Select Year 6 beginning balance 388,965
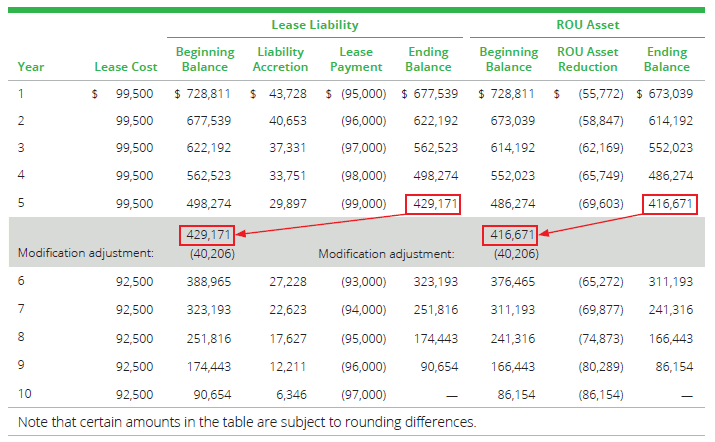This screenshot has height=442, width=715. click(x=212, y=283)
